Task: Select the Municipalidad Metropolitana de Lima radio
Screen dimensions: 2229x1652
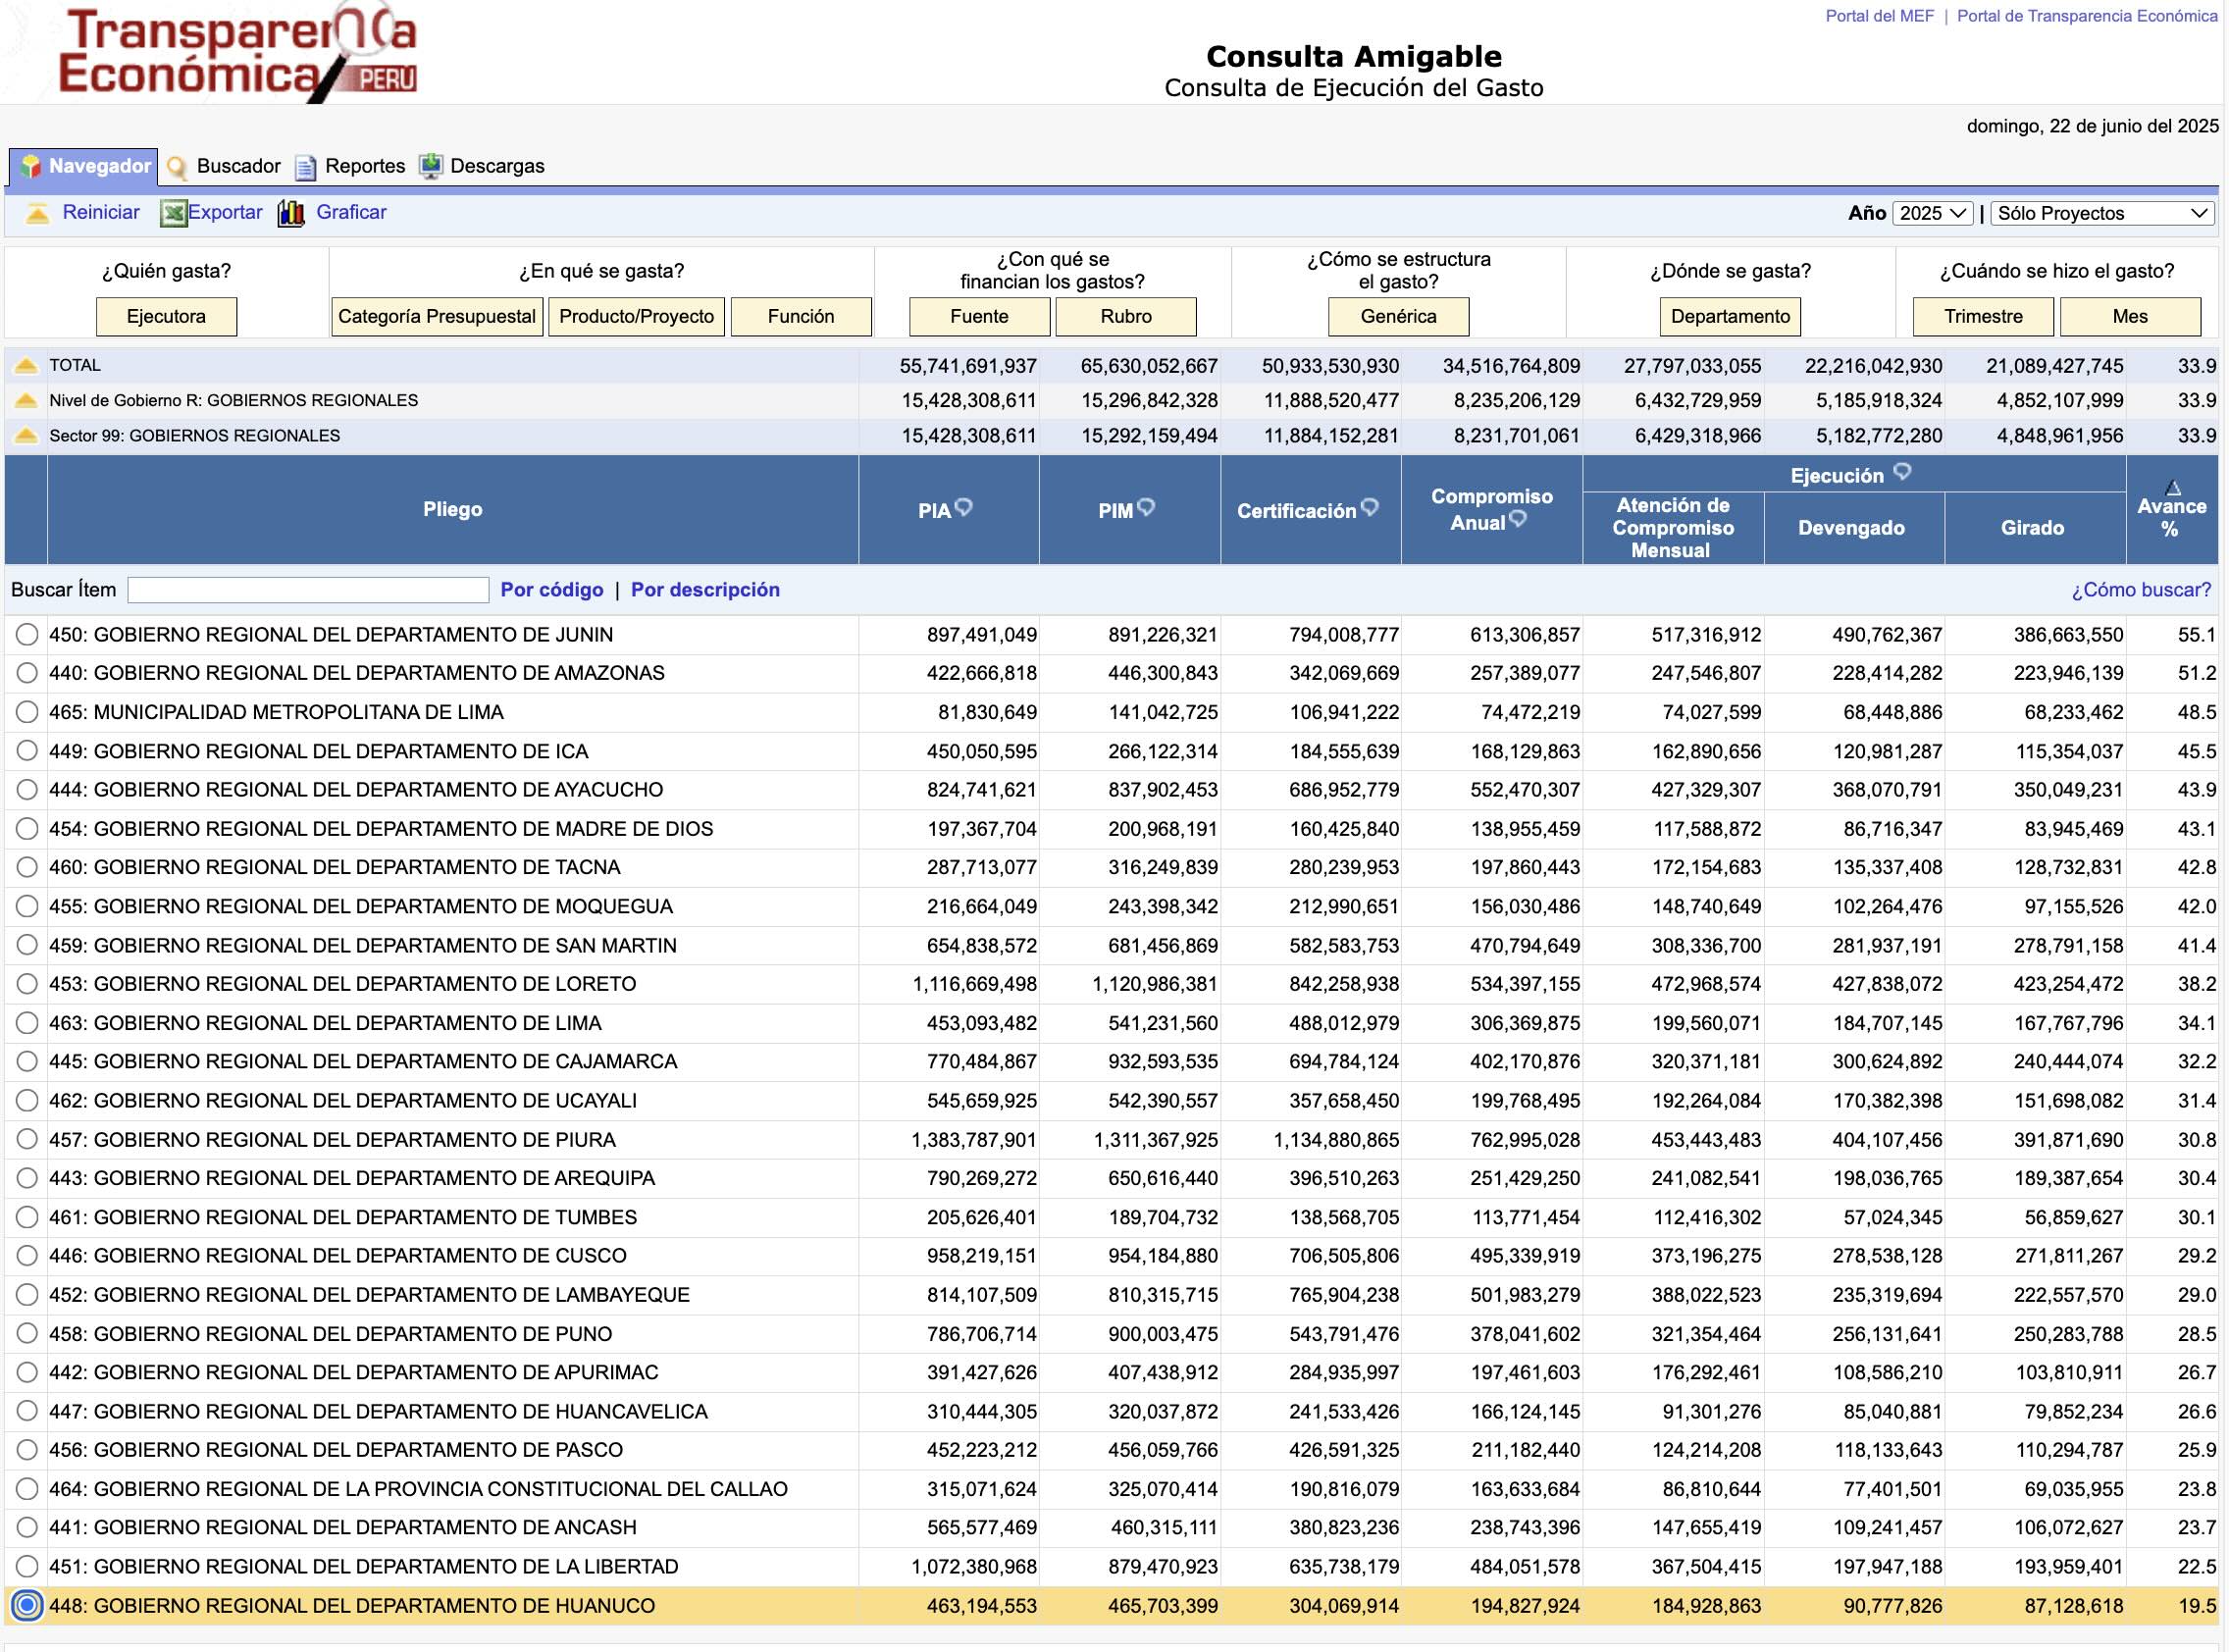Action: pyautogui.click(x=27, y=712)
